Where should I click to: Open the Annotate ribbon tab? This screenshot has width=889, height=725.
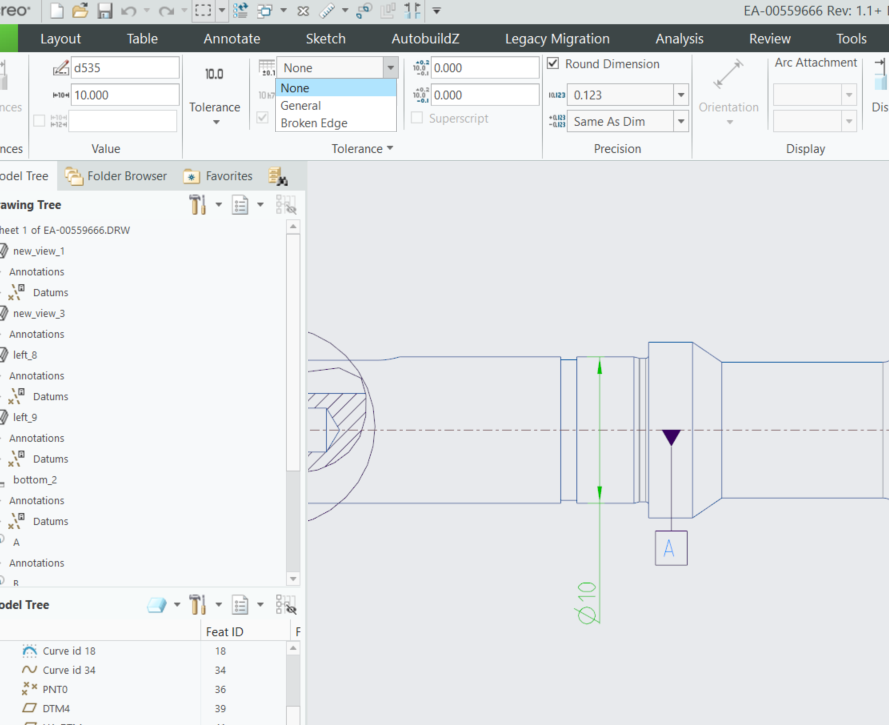[x=232, y=39]
